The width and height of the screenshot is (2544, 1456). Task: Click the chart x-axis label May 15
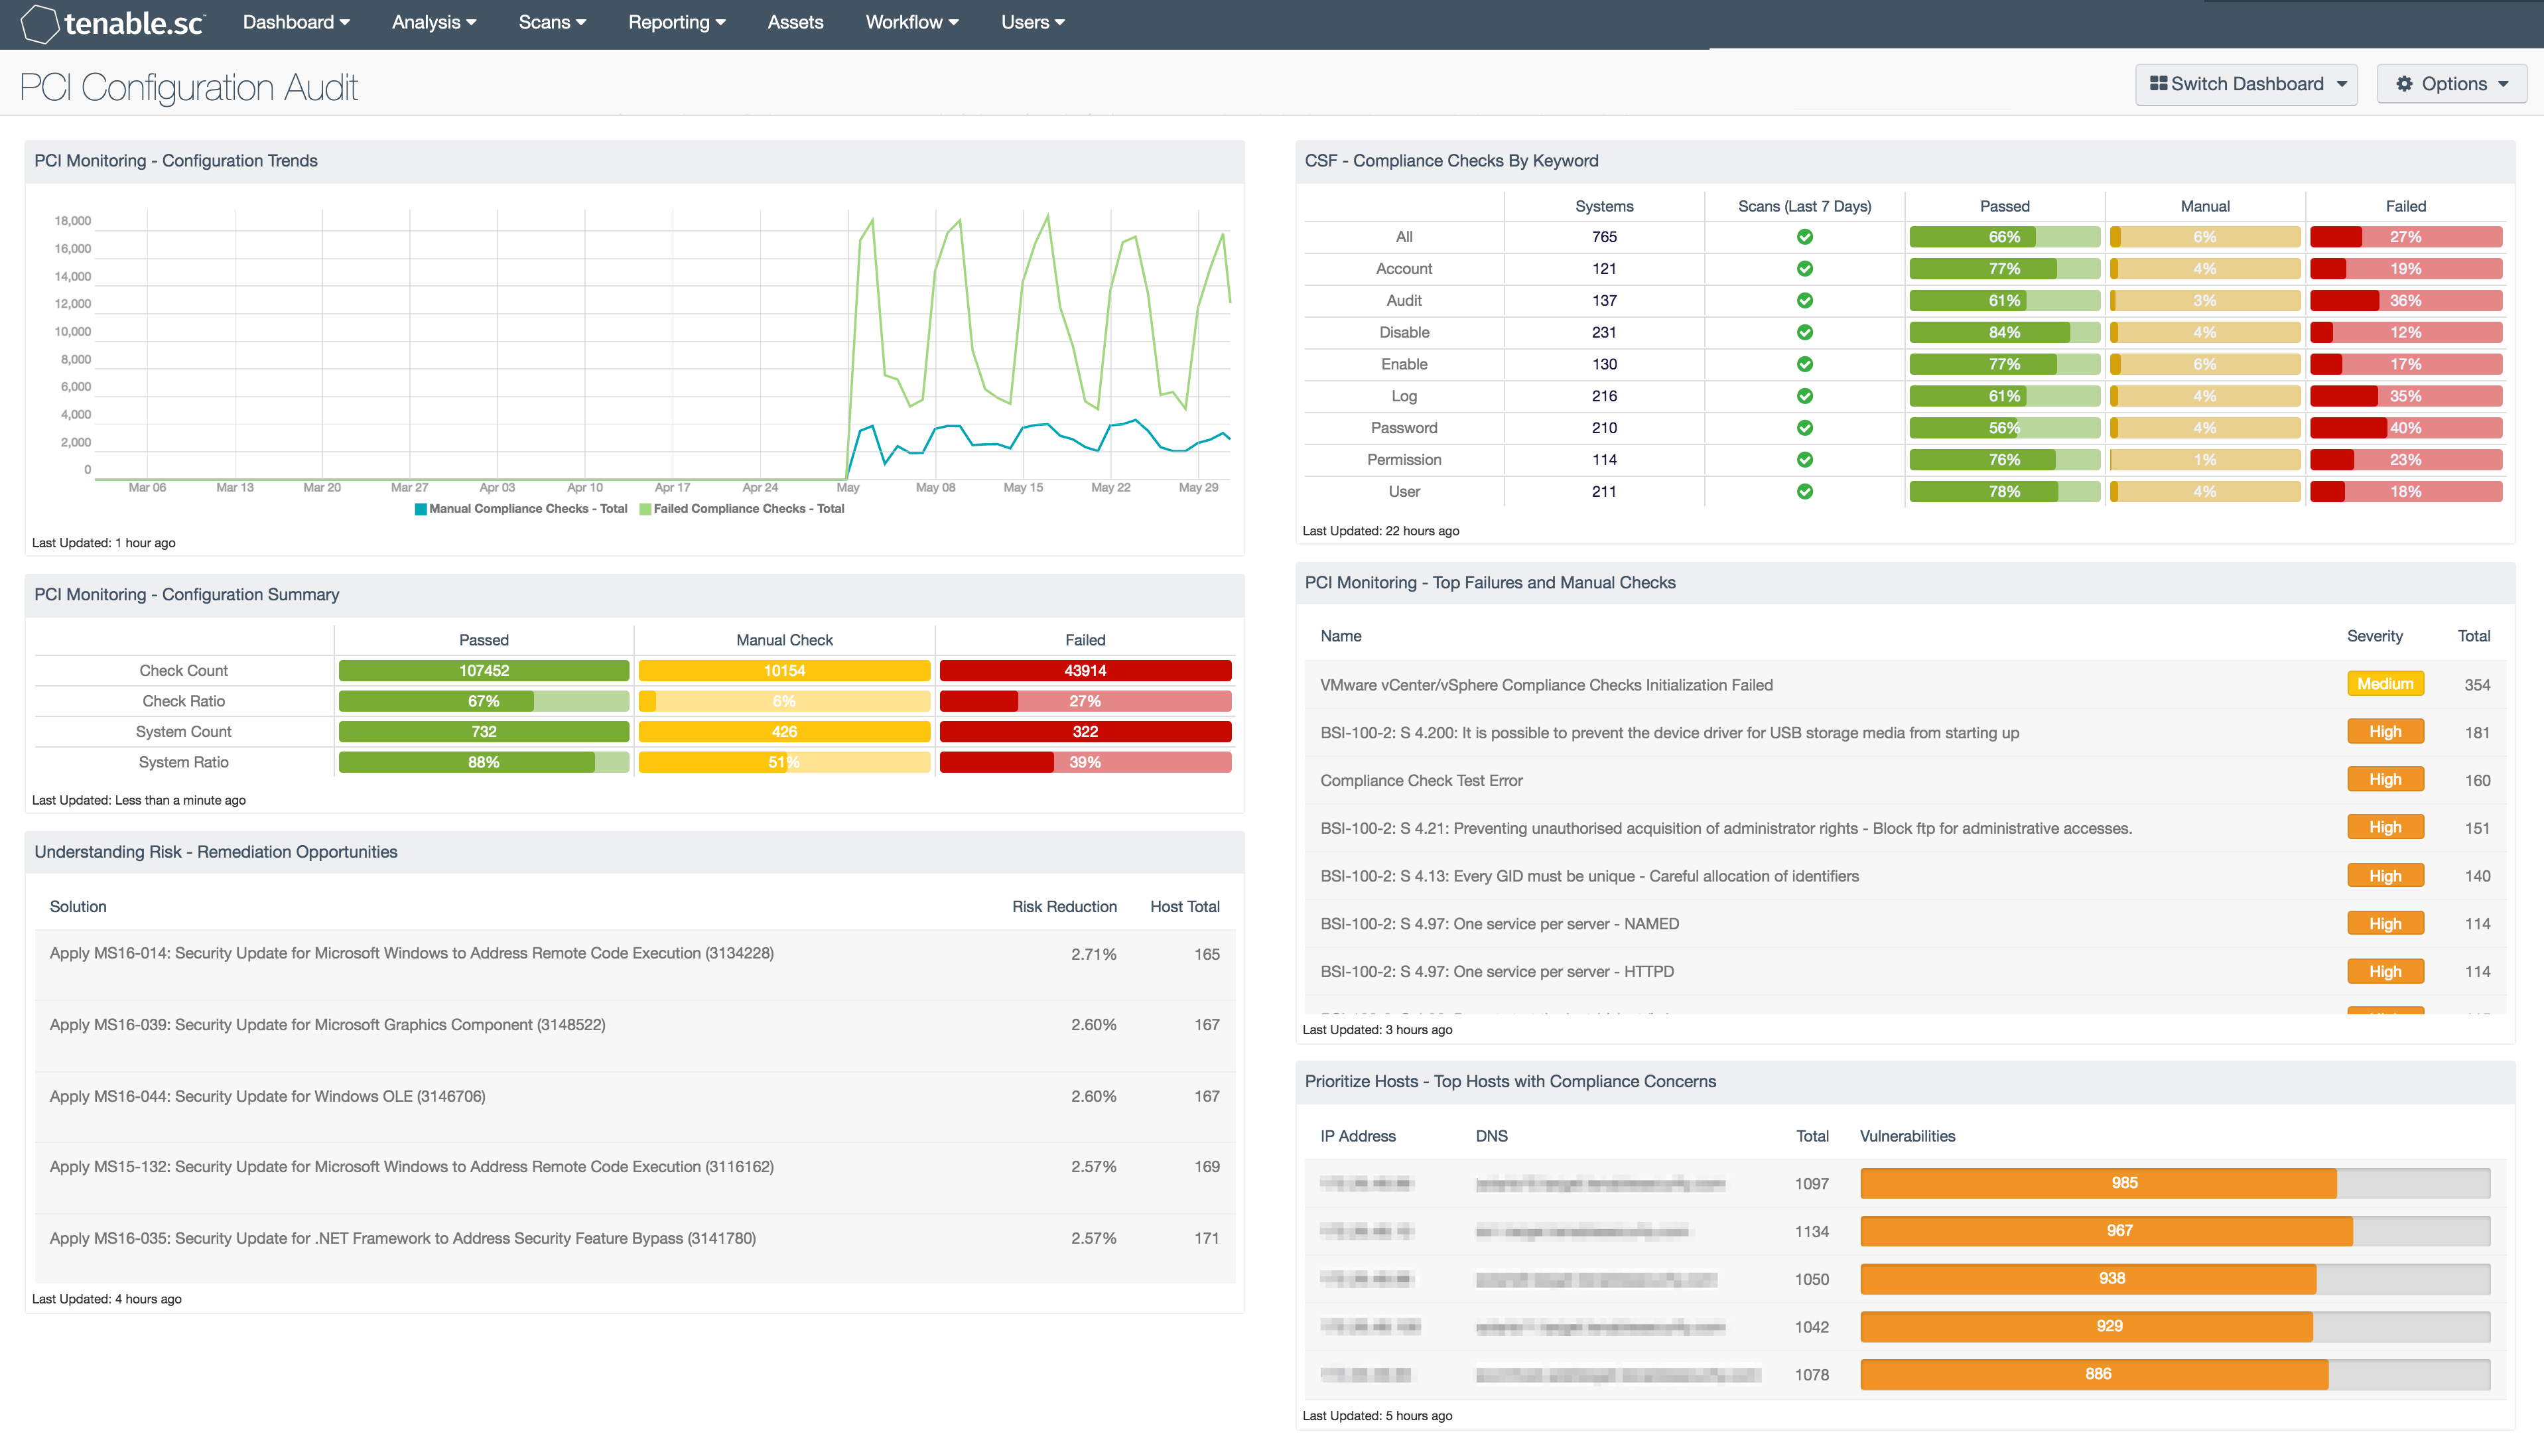click(1023, 488)
